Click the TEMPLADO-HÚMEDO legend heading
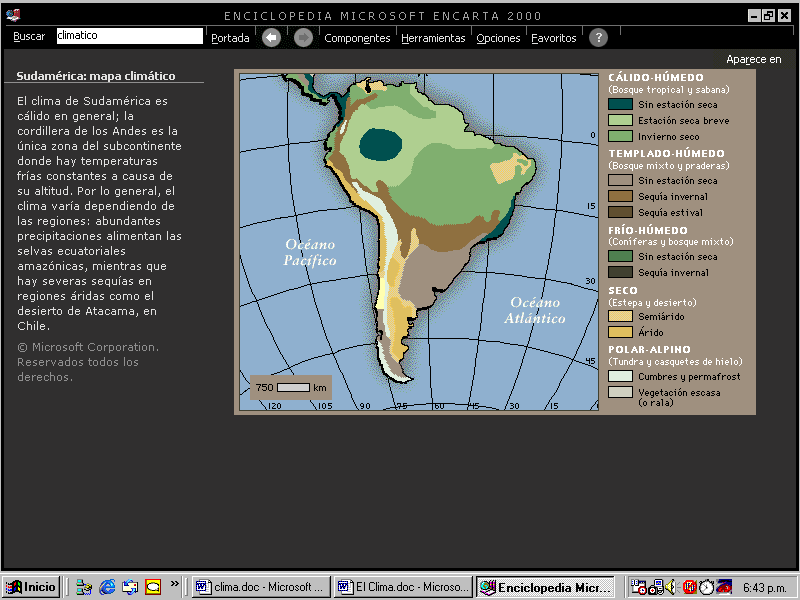 pos(666,154)
